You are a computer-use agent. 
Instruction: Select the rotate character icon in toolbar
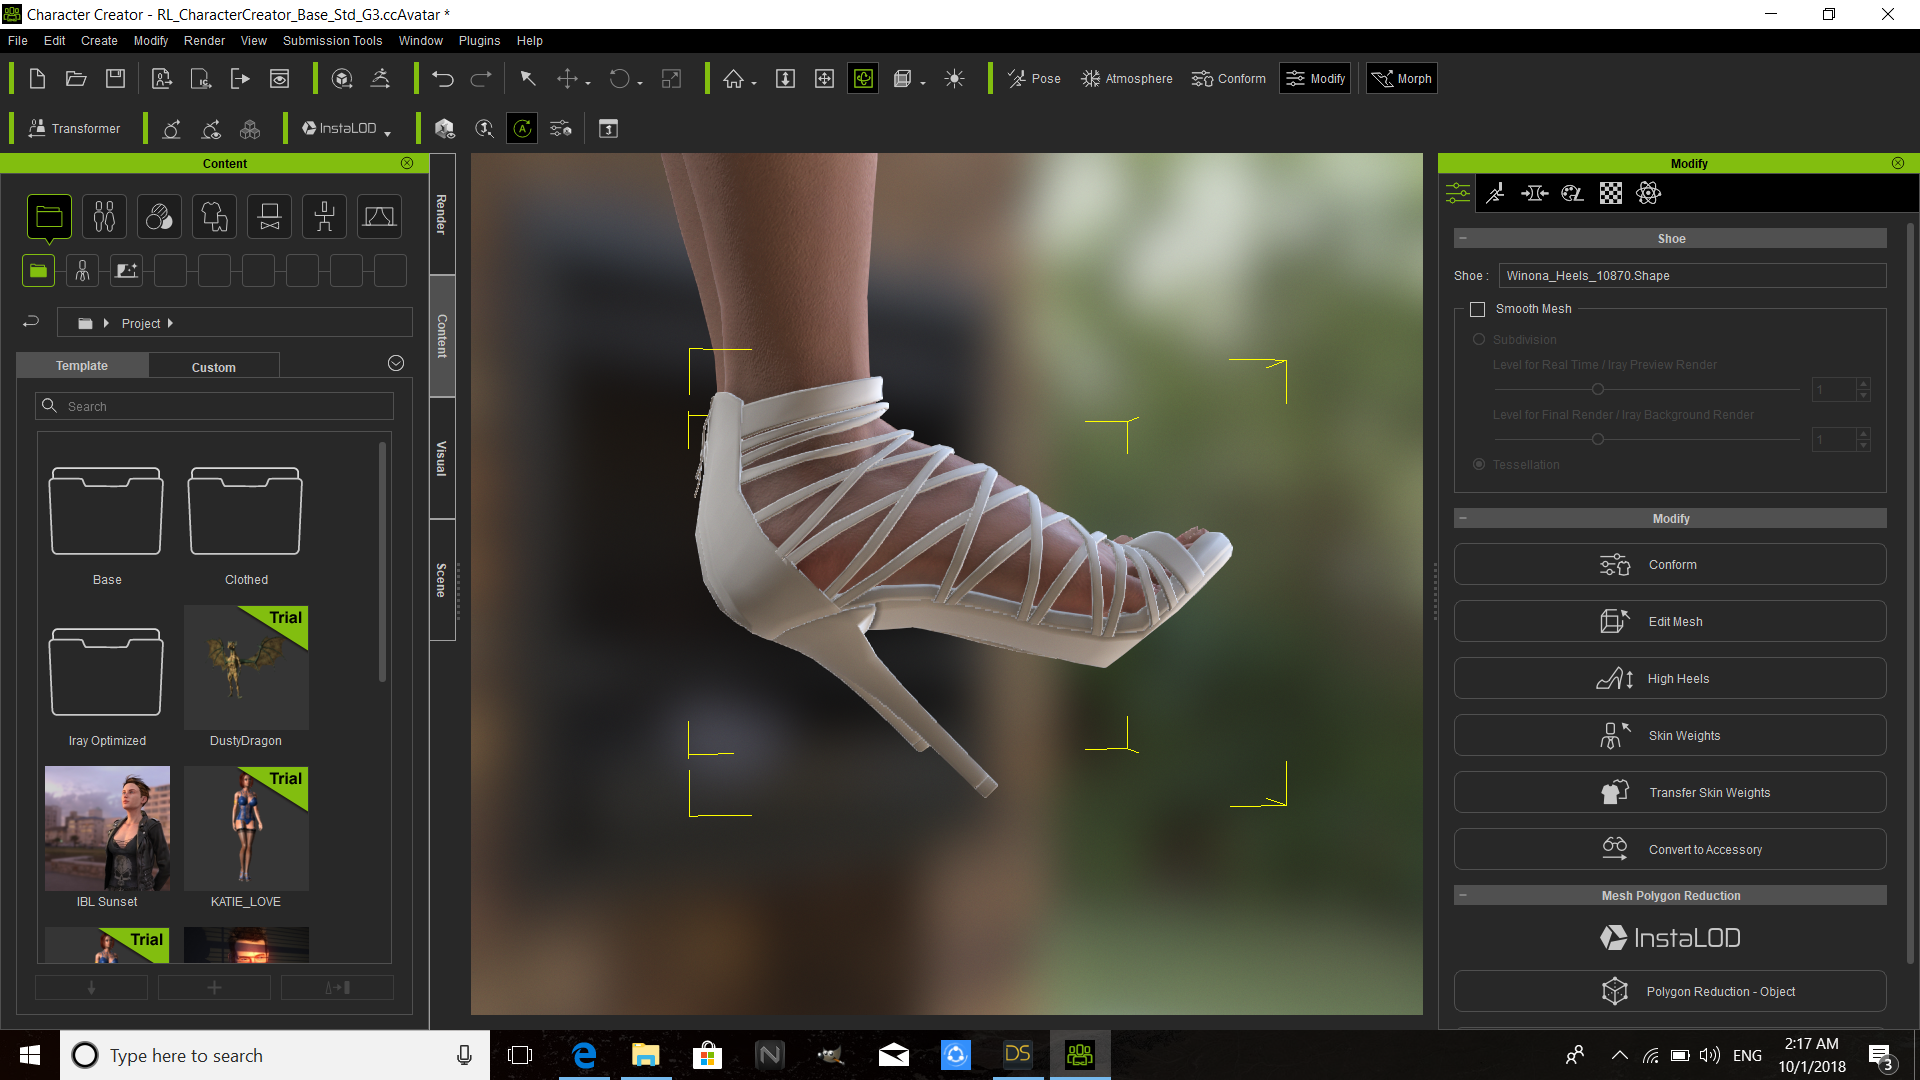point(171,128)
